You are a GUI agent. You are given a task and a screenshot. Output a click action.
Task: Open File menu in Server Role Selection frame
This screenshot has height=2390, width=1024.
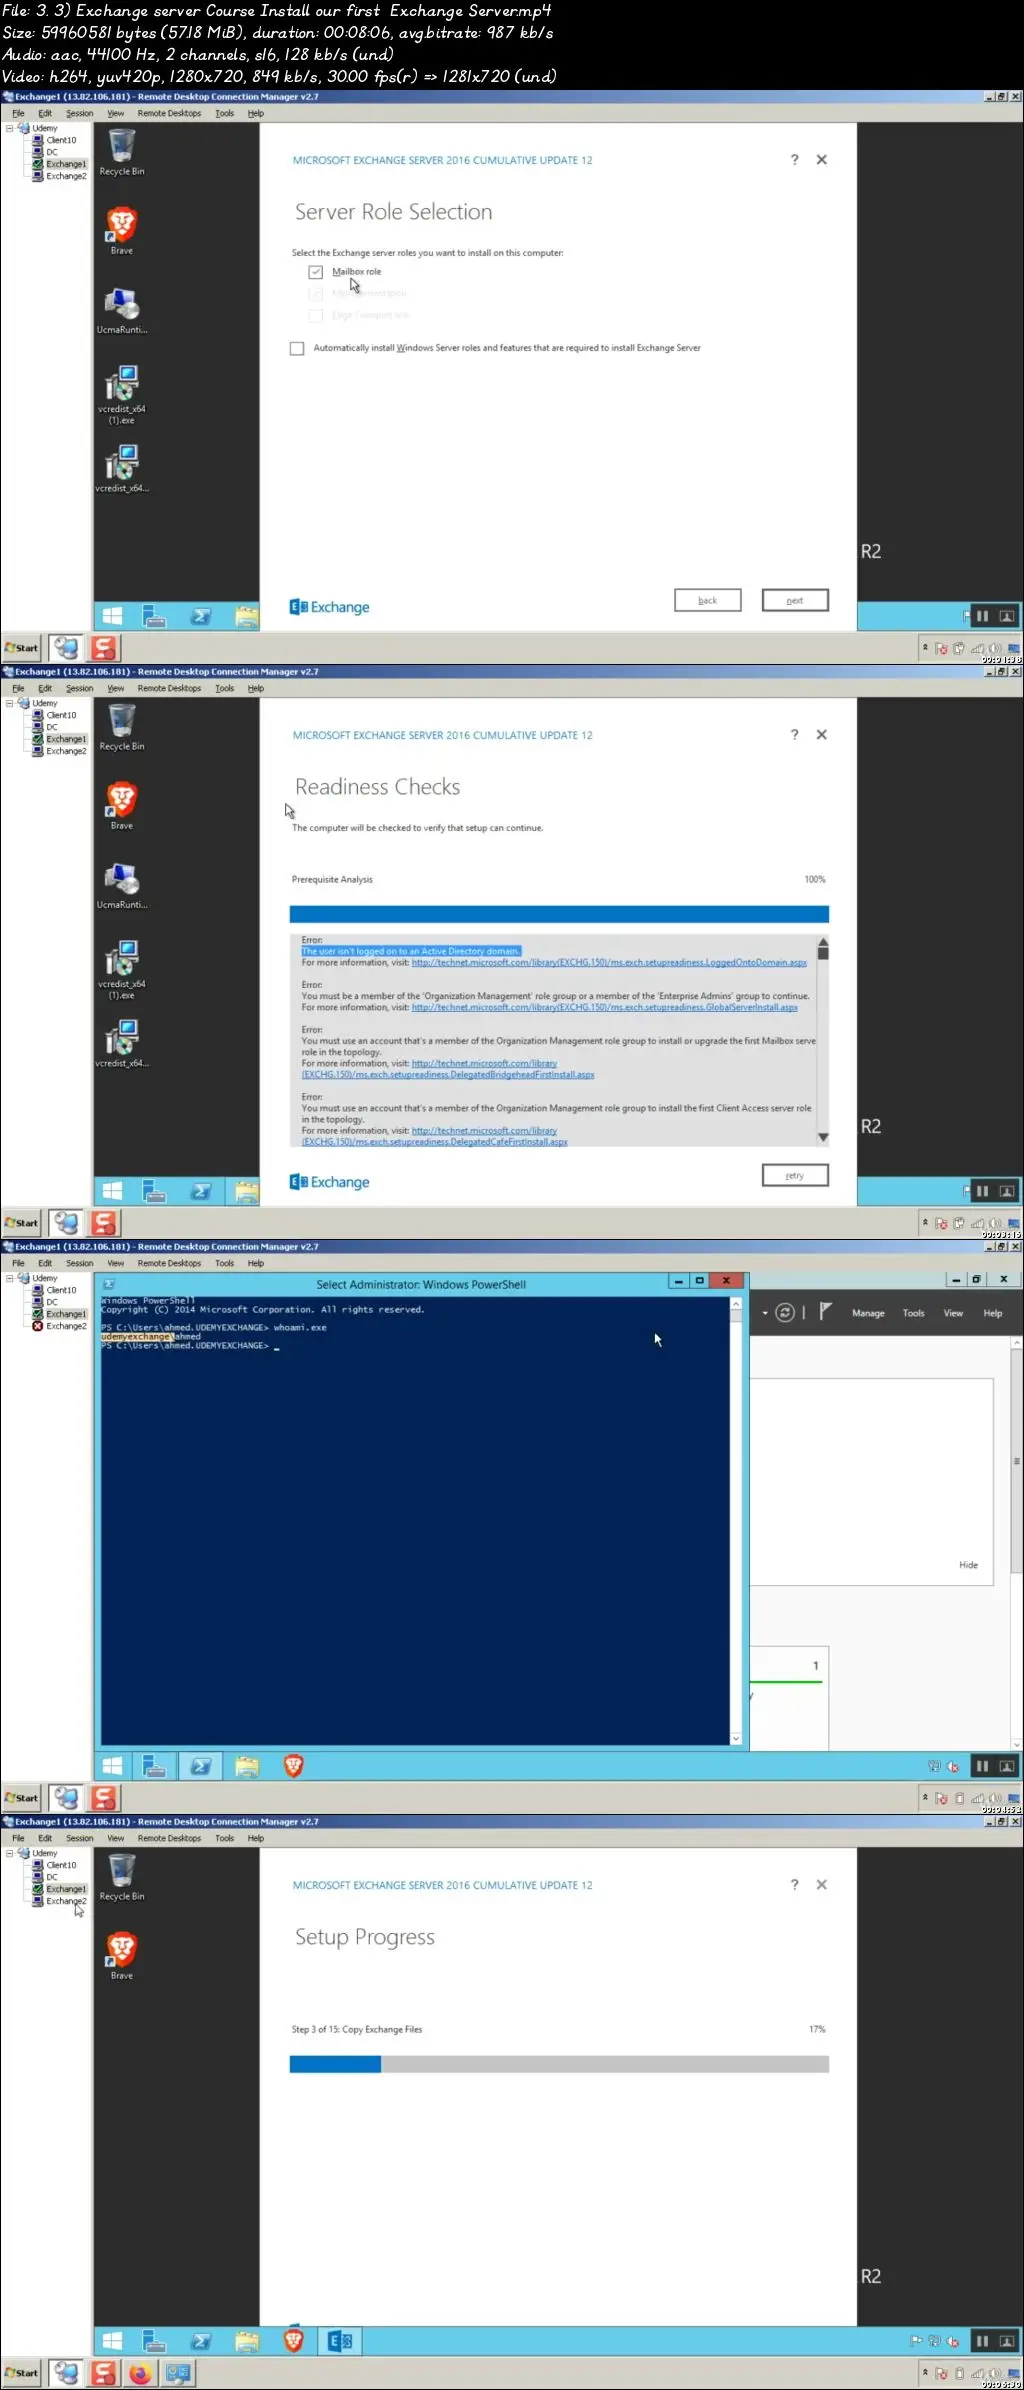coord(18,114)
